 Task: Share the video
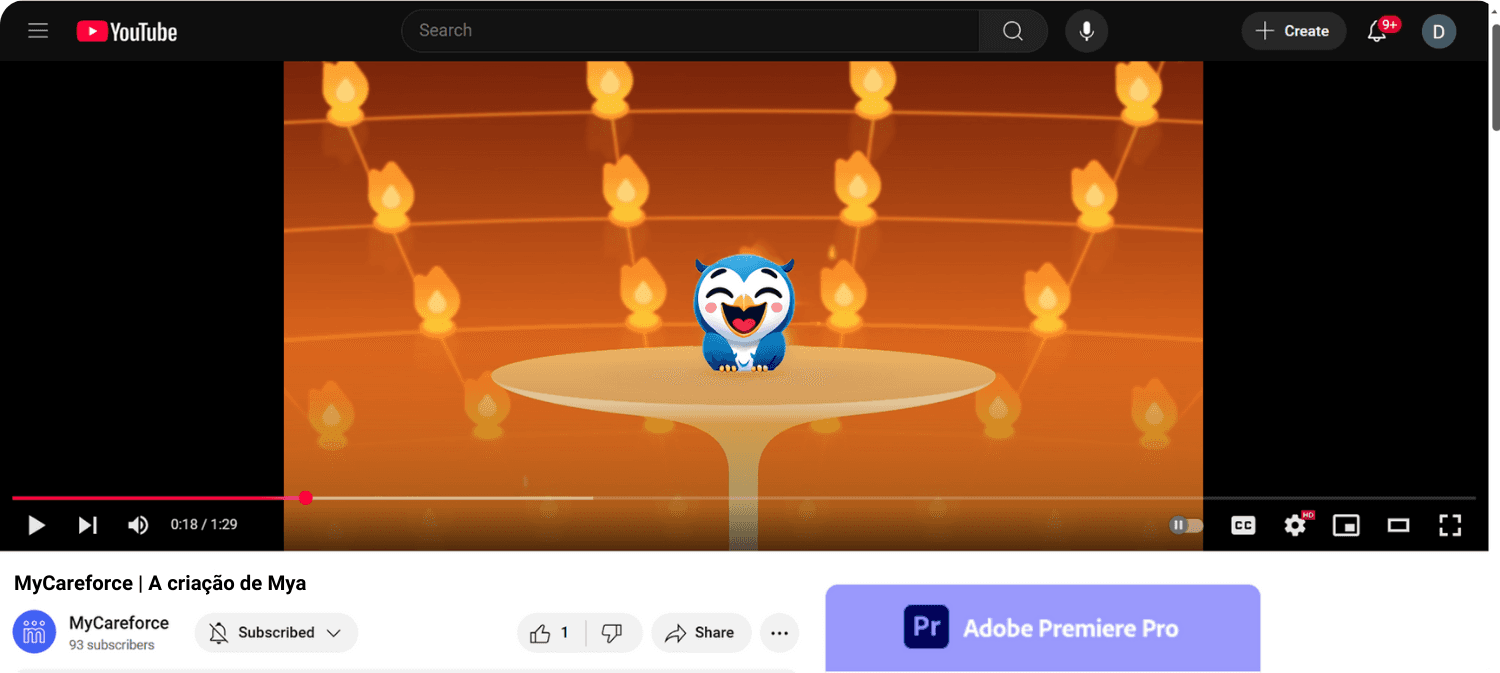[x=701, y=633]
